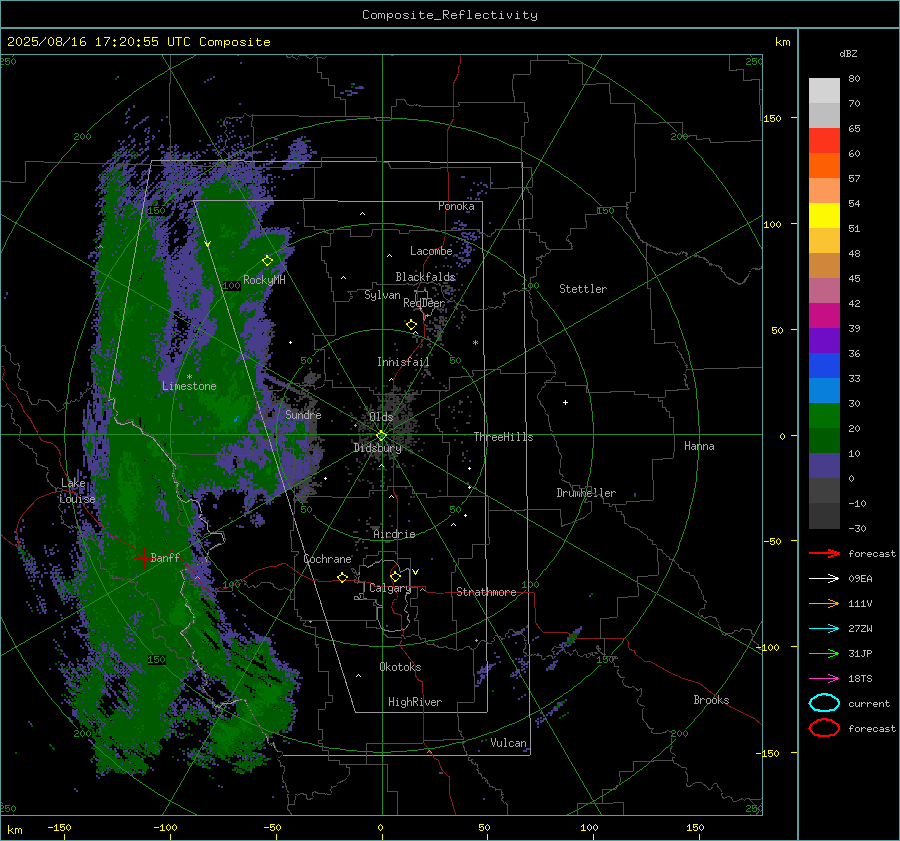Click the ThreeHills label on the map
The image size is (900, 841).
pyautogui.click(x=503, y=437)
